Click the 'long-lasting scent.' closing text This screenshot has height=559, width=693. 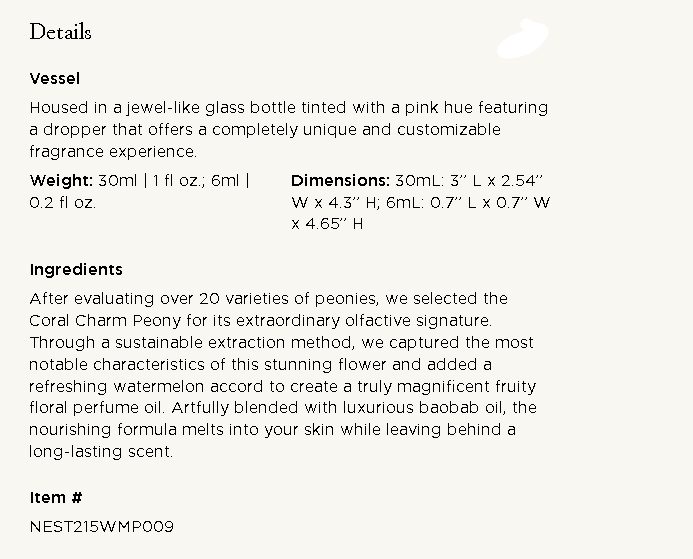pos(101,452)
